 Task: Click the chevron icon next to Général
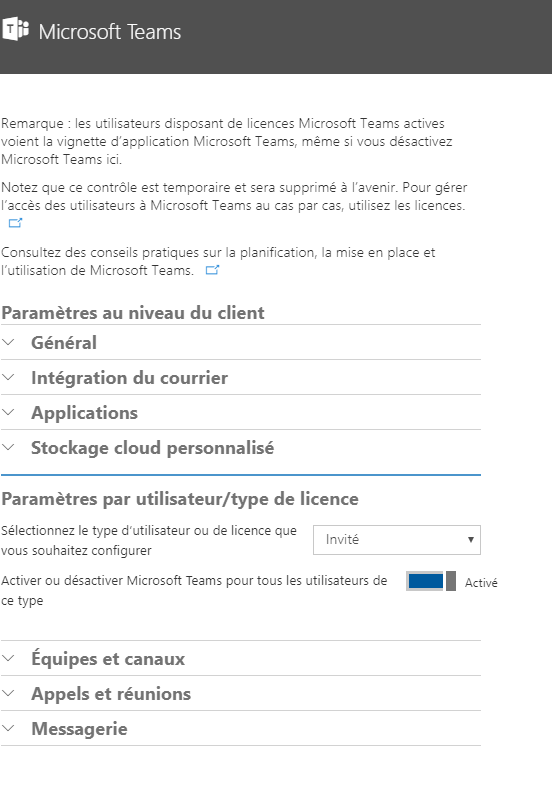click(8, 342)
